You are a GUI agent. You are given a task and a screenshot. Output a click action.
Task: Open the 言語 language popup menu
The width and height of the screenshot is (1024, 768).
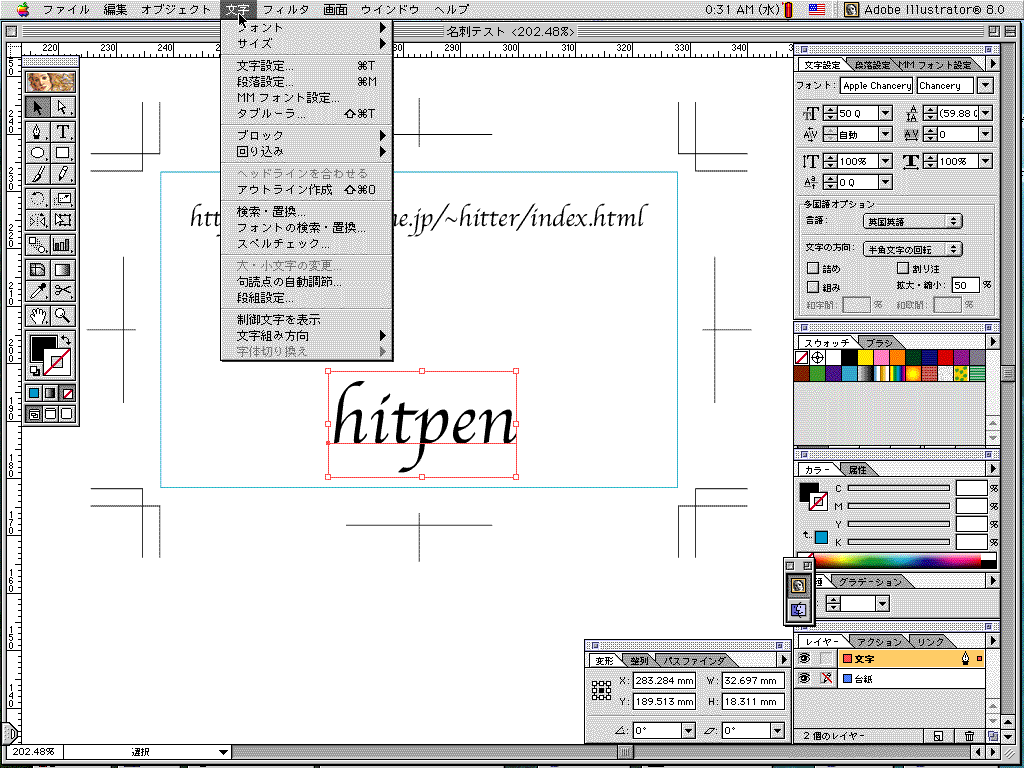click(x=912, y=221)
